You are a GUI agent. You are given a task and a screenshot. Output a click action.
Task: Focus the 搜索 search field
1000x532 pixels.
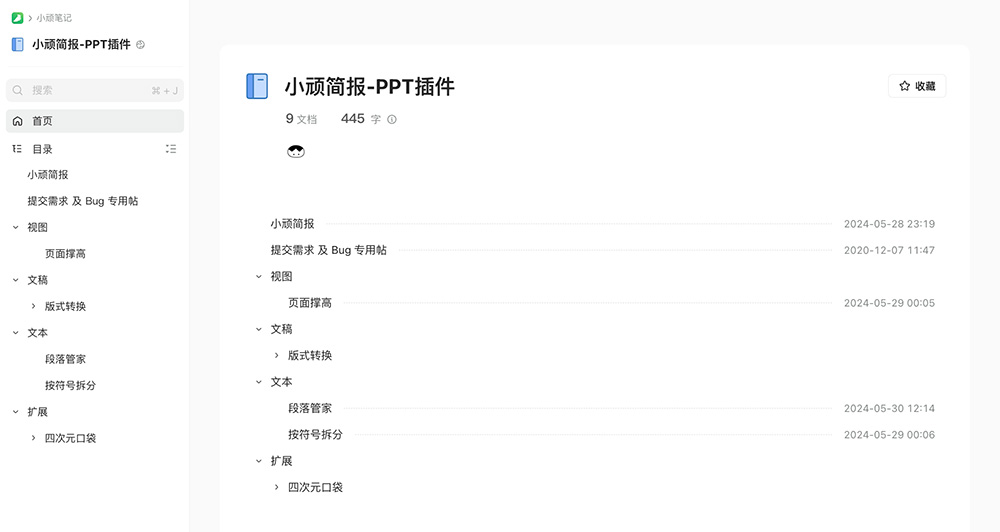95,91
